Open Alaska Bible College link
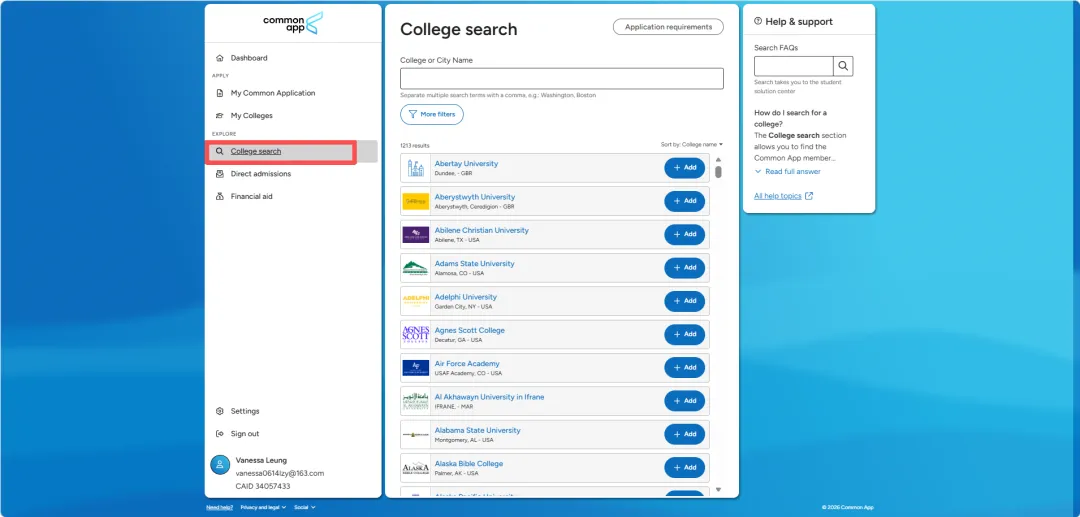The image size is (1080, 517). [x=468, y=464]
